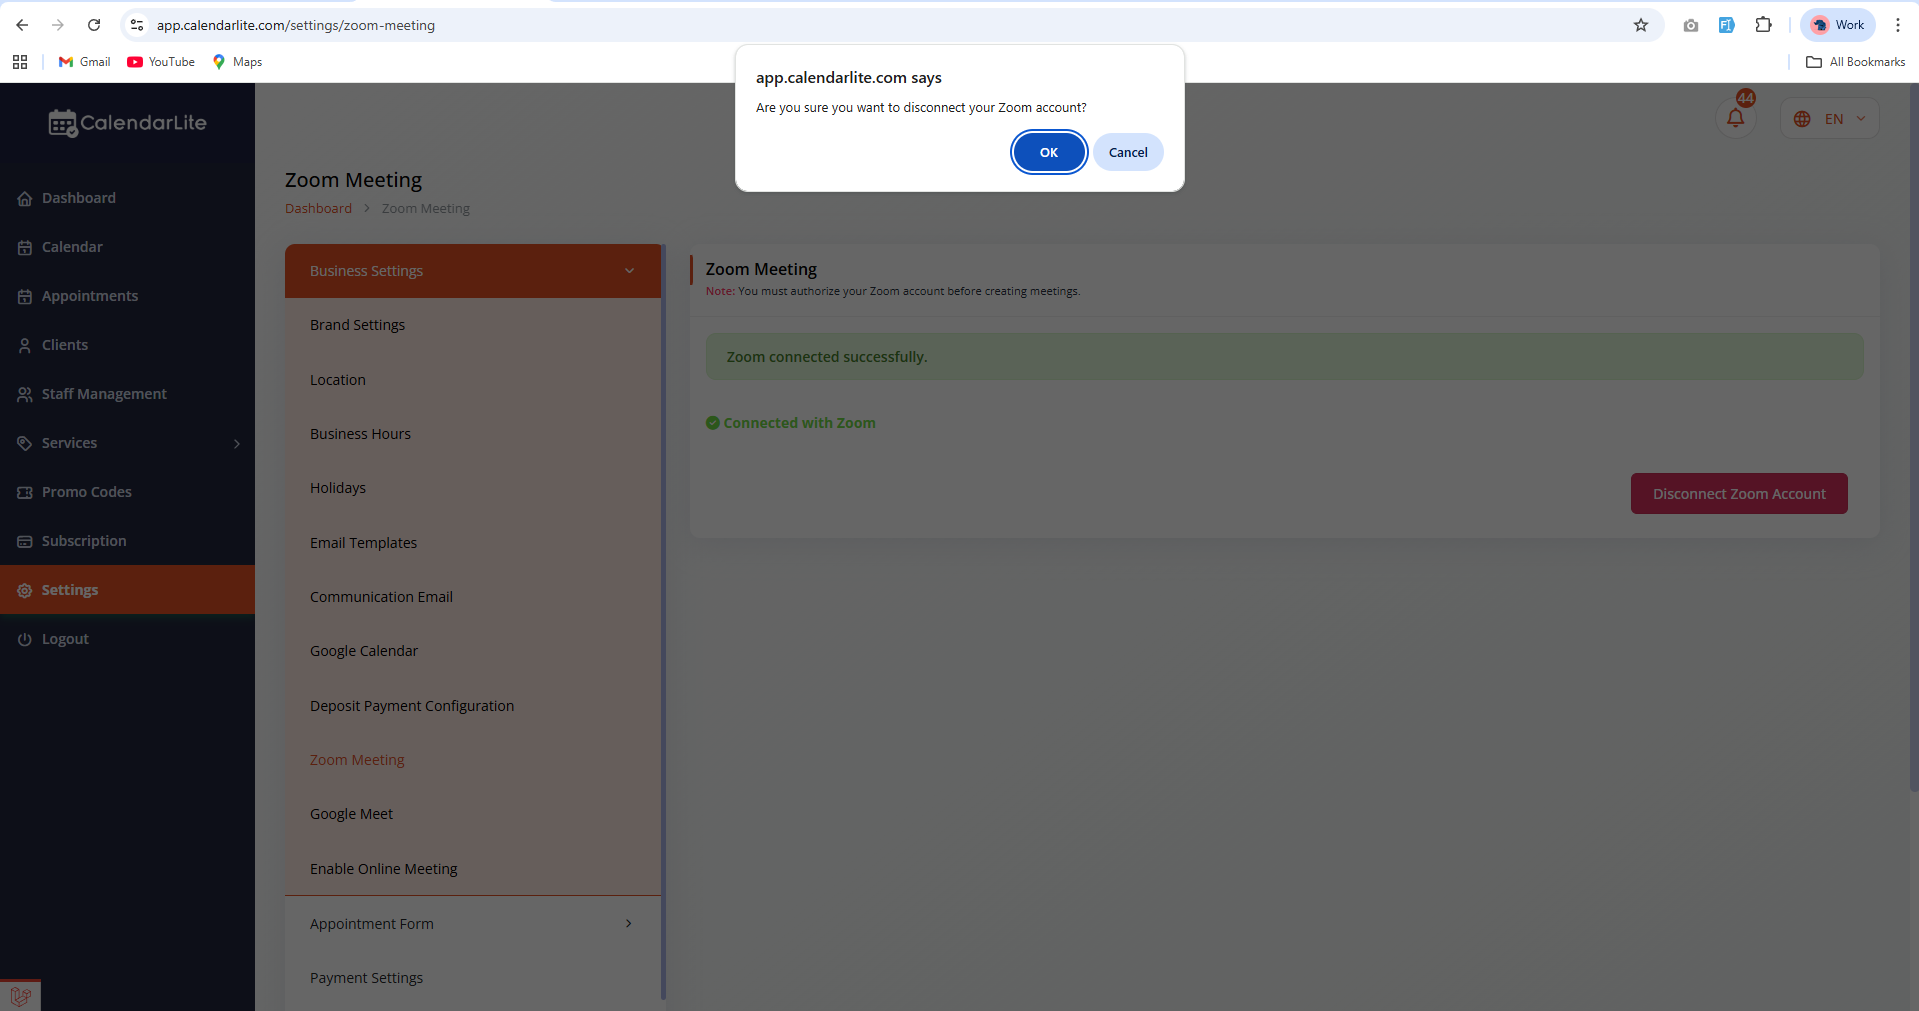Image resolution: width=1919 pixels, height=1011 pixels.
Task: Open the Work profile button
Action: click(x=1838, y=25)
